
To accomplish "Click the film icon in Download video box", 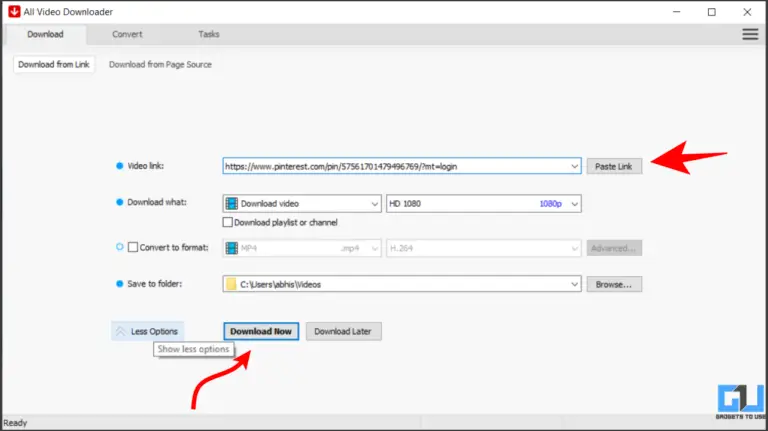I will 232,204.
